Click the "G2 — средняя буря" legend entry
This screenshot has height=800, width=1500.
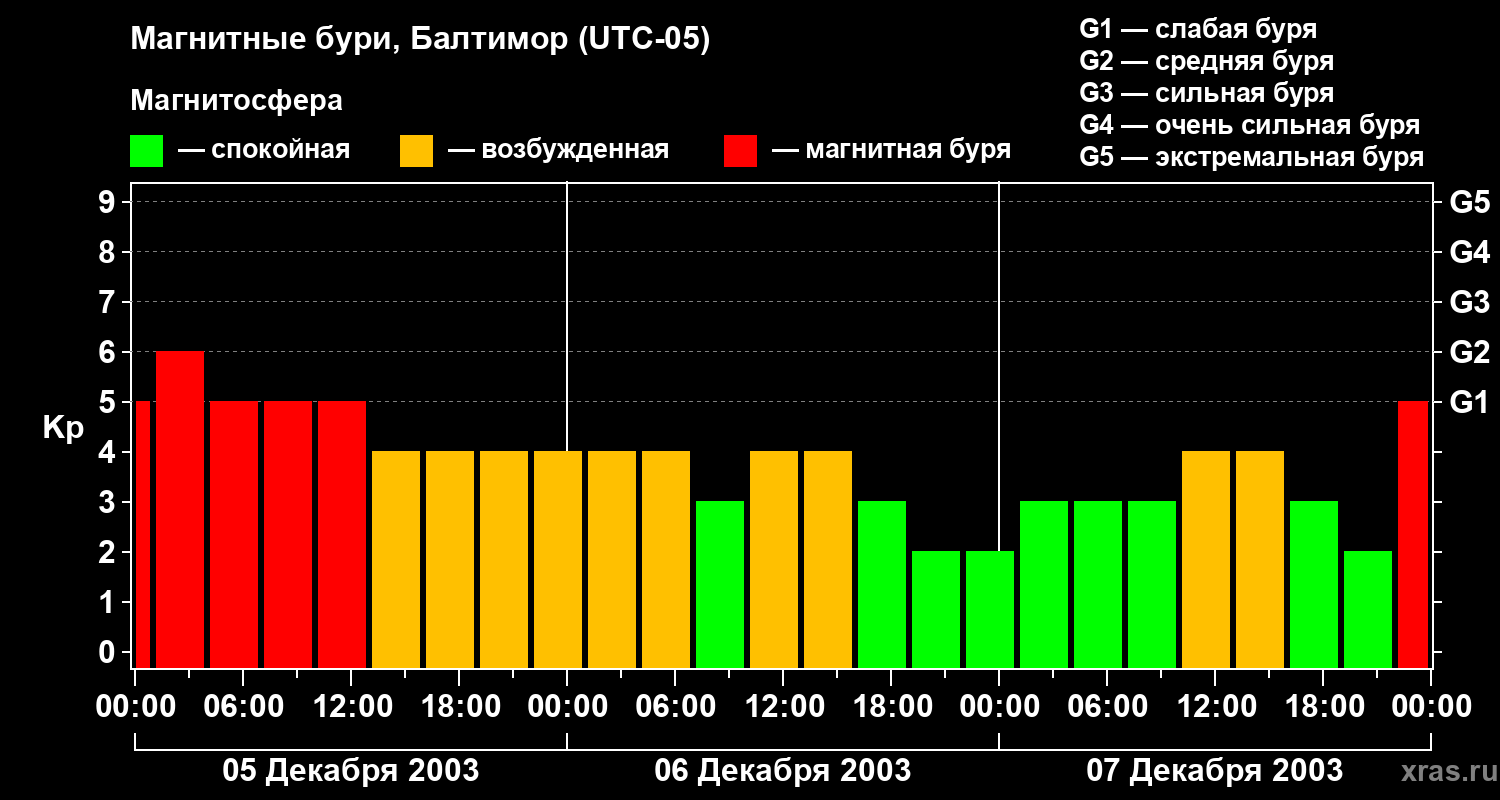pos(1206,61)
